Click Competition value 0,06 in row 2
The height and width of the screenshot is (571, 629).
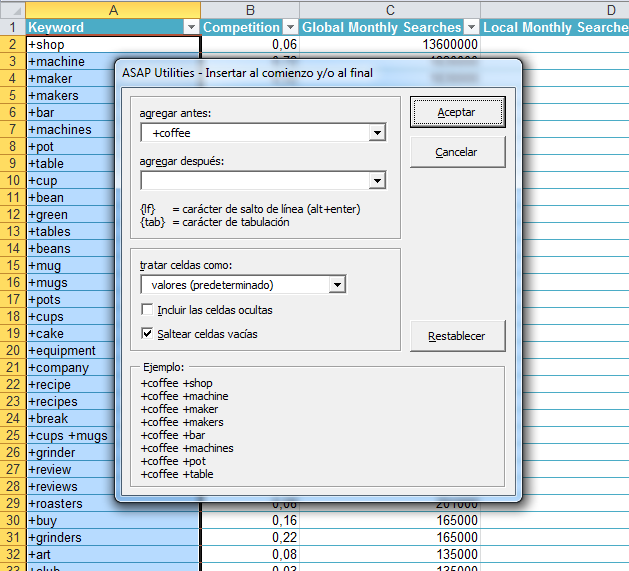[250, 44]
